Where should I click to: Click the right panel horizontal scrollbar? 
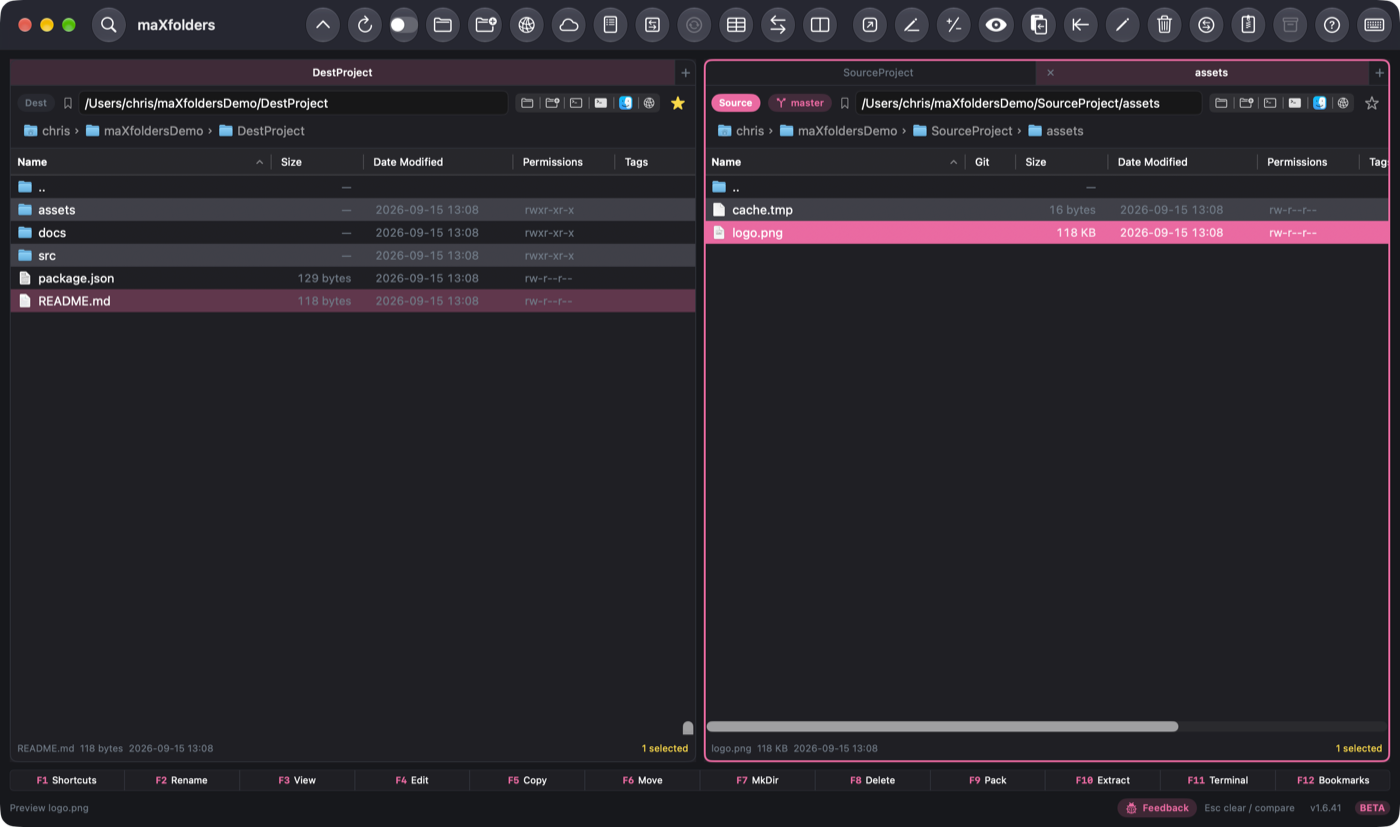(x=942, y=727)
